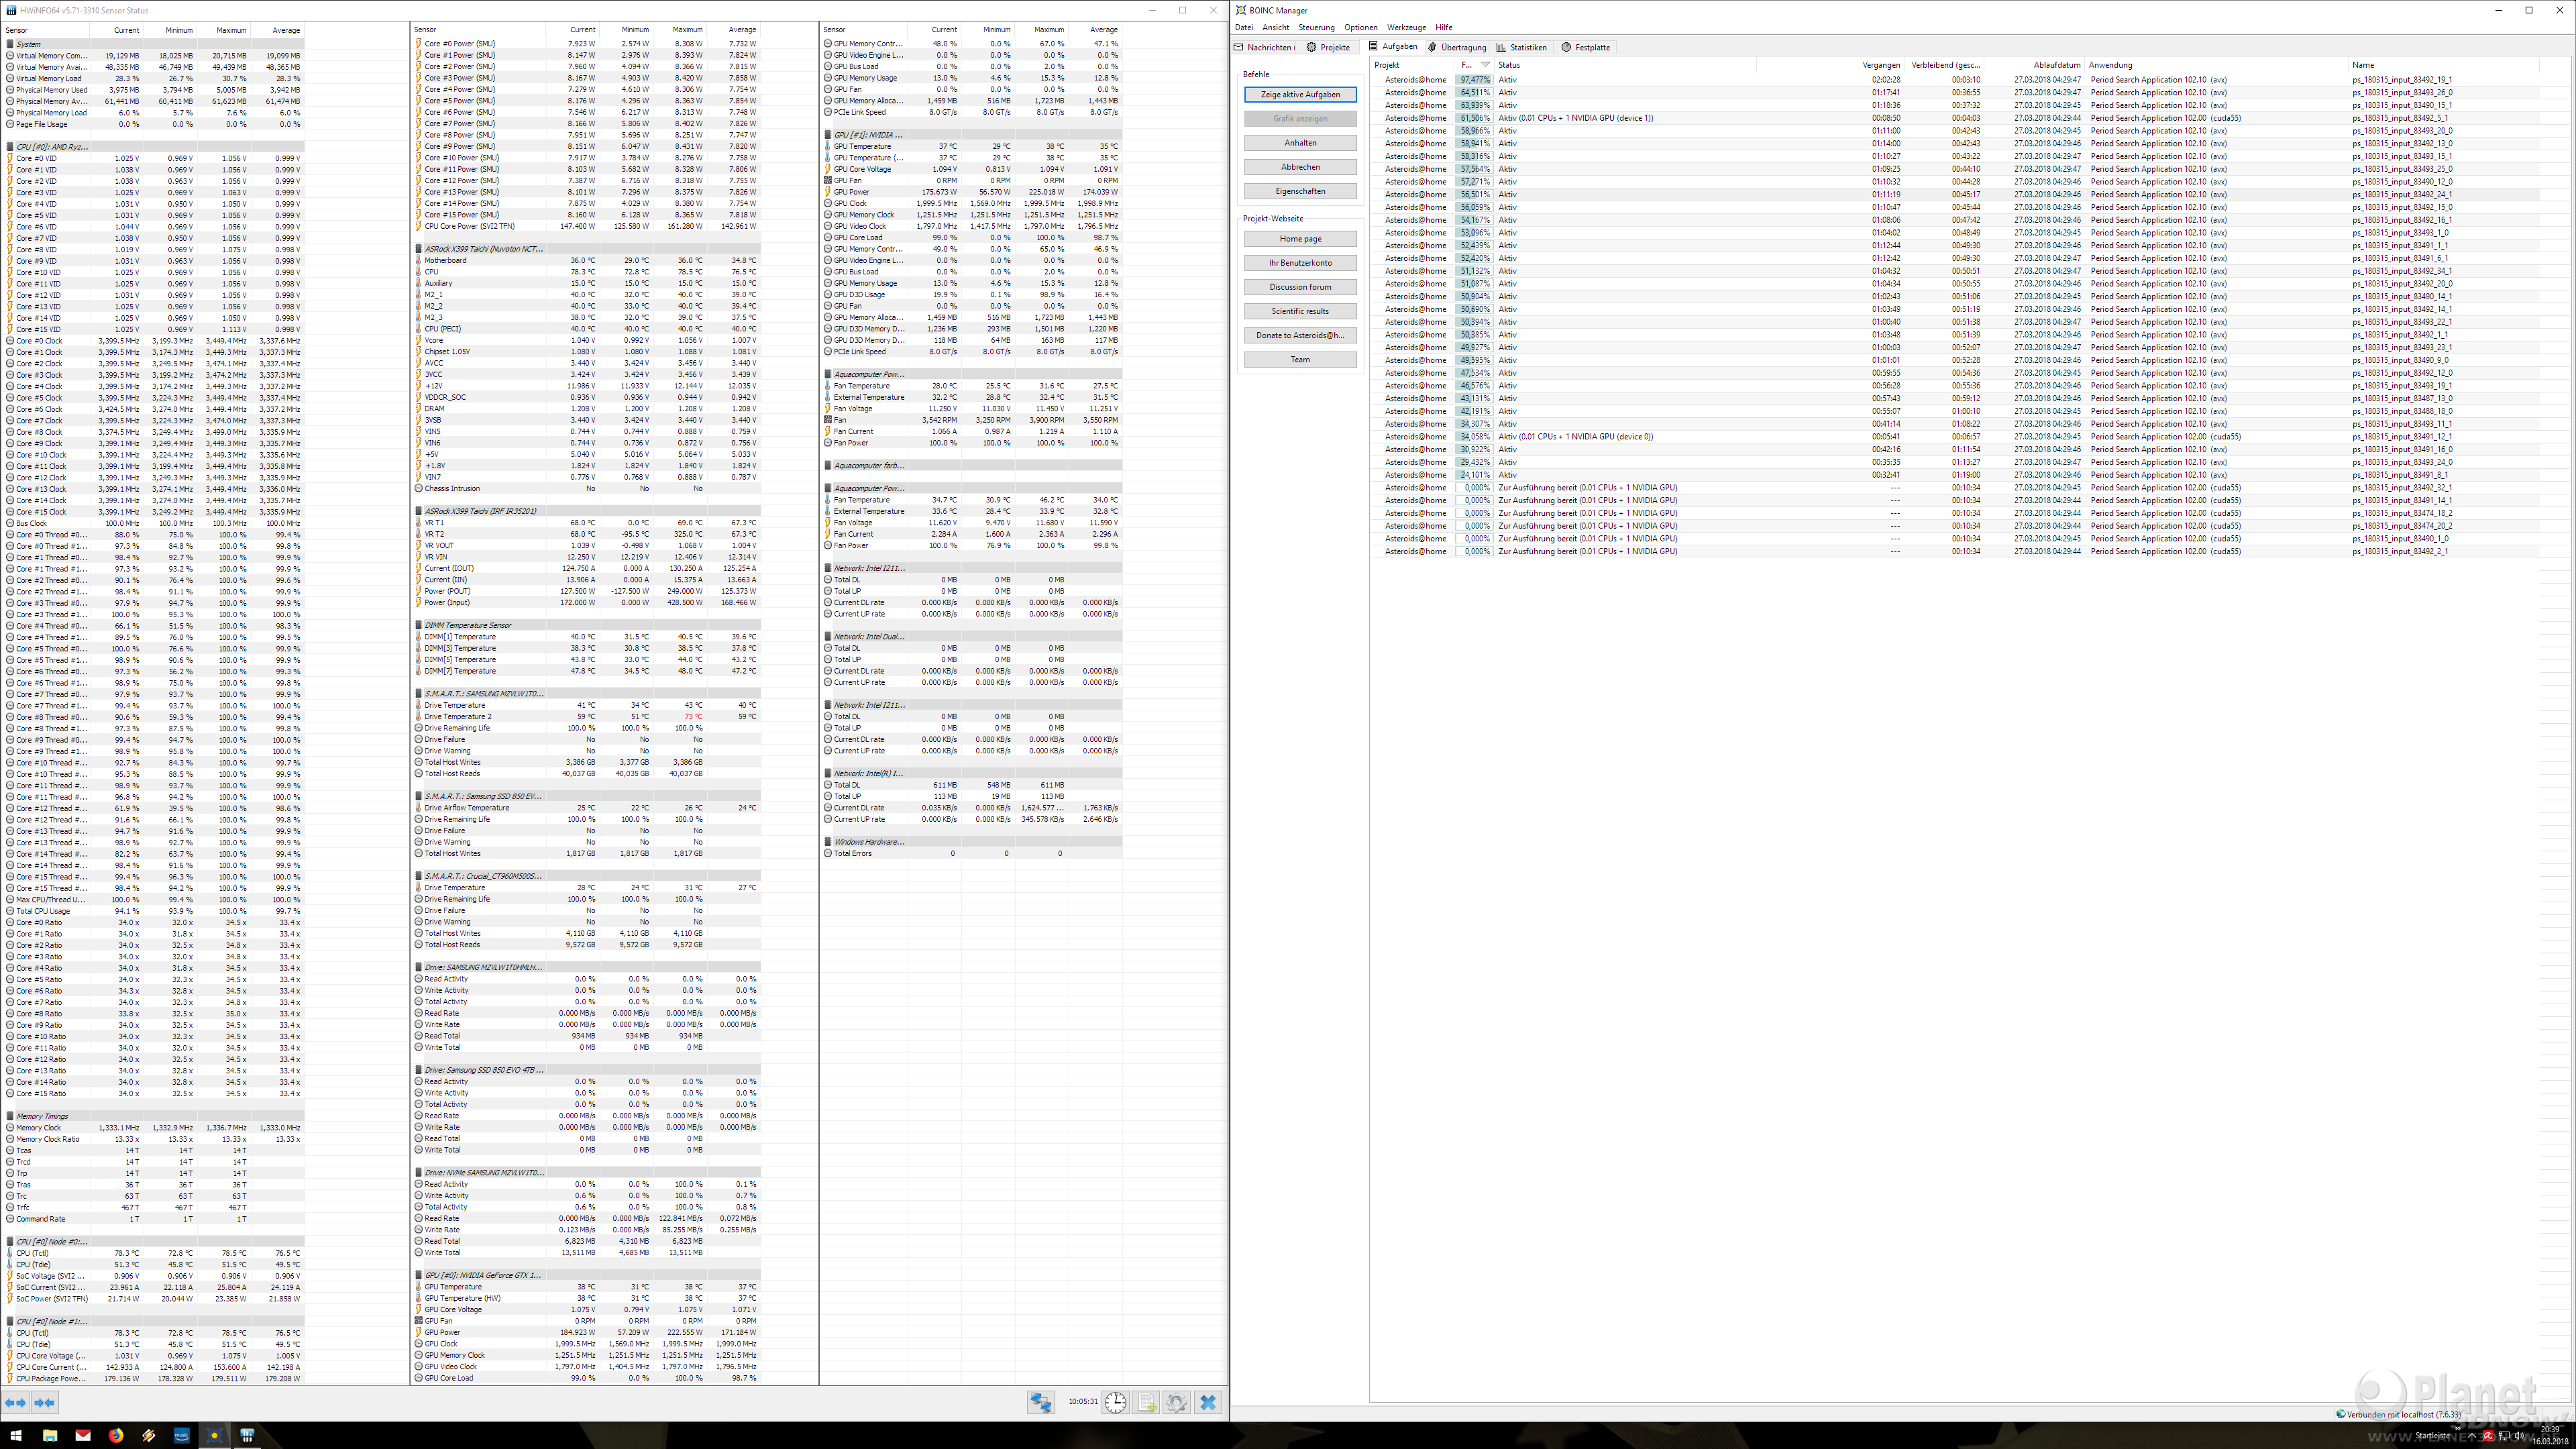Click 97,477% progress bar task row
The image size is (2576, 1449).
[x=1474, y=79]
